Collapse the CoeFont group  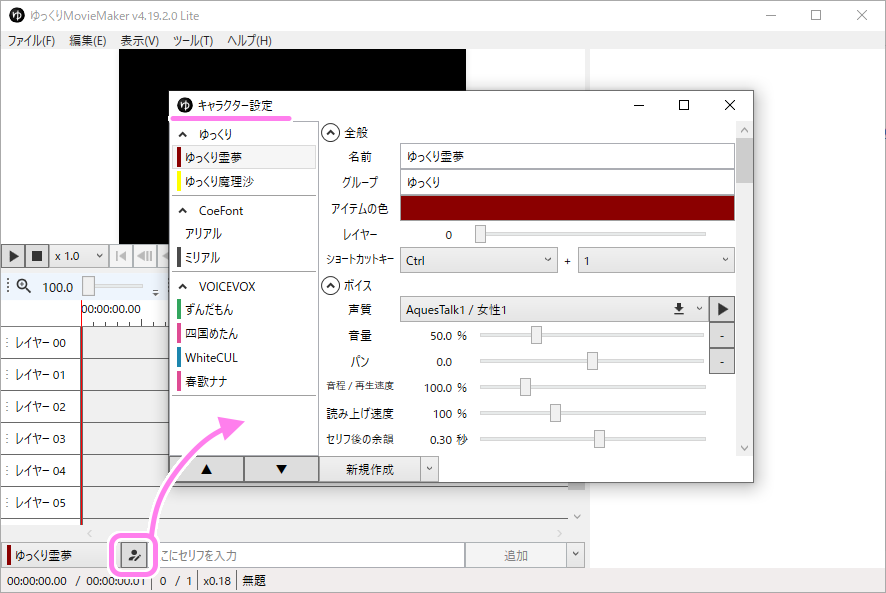coord(183,211)
